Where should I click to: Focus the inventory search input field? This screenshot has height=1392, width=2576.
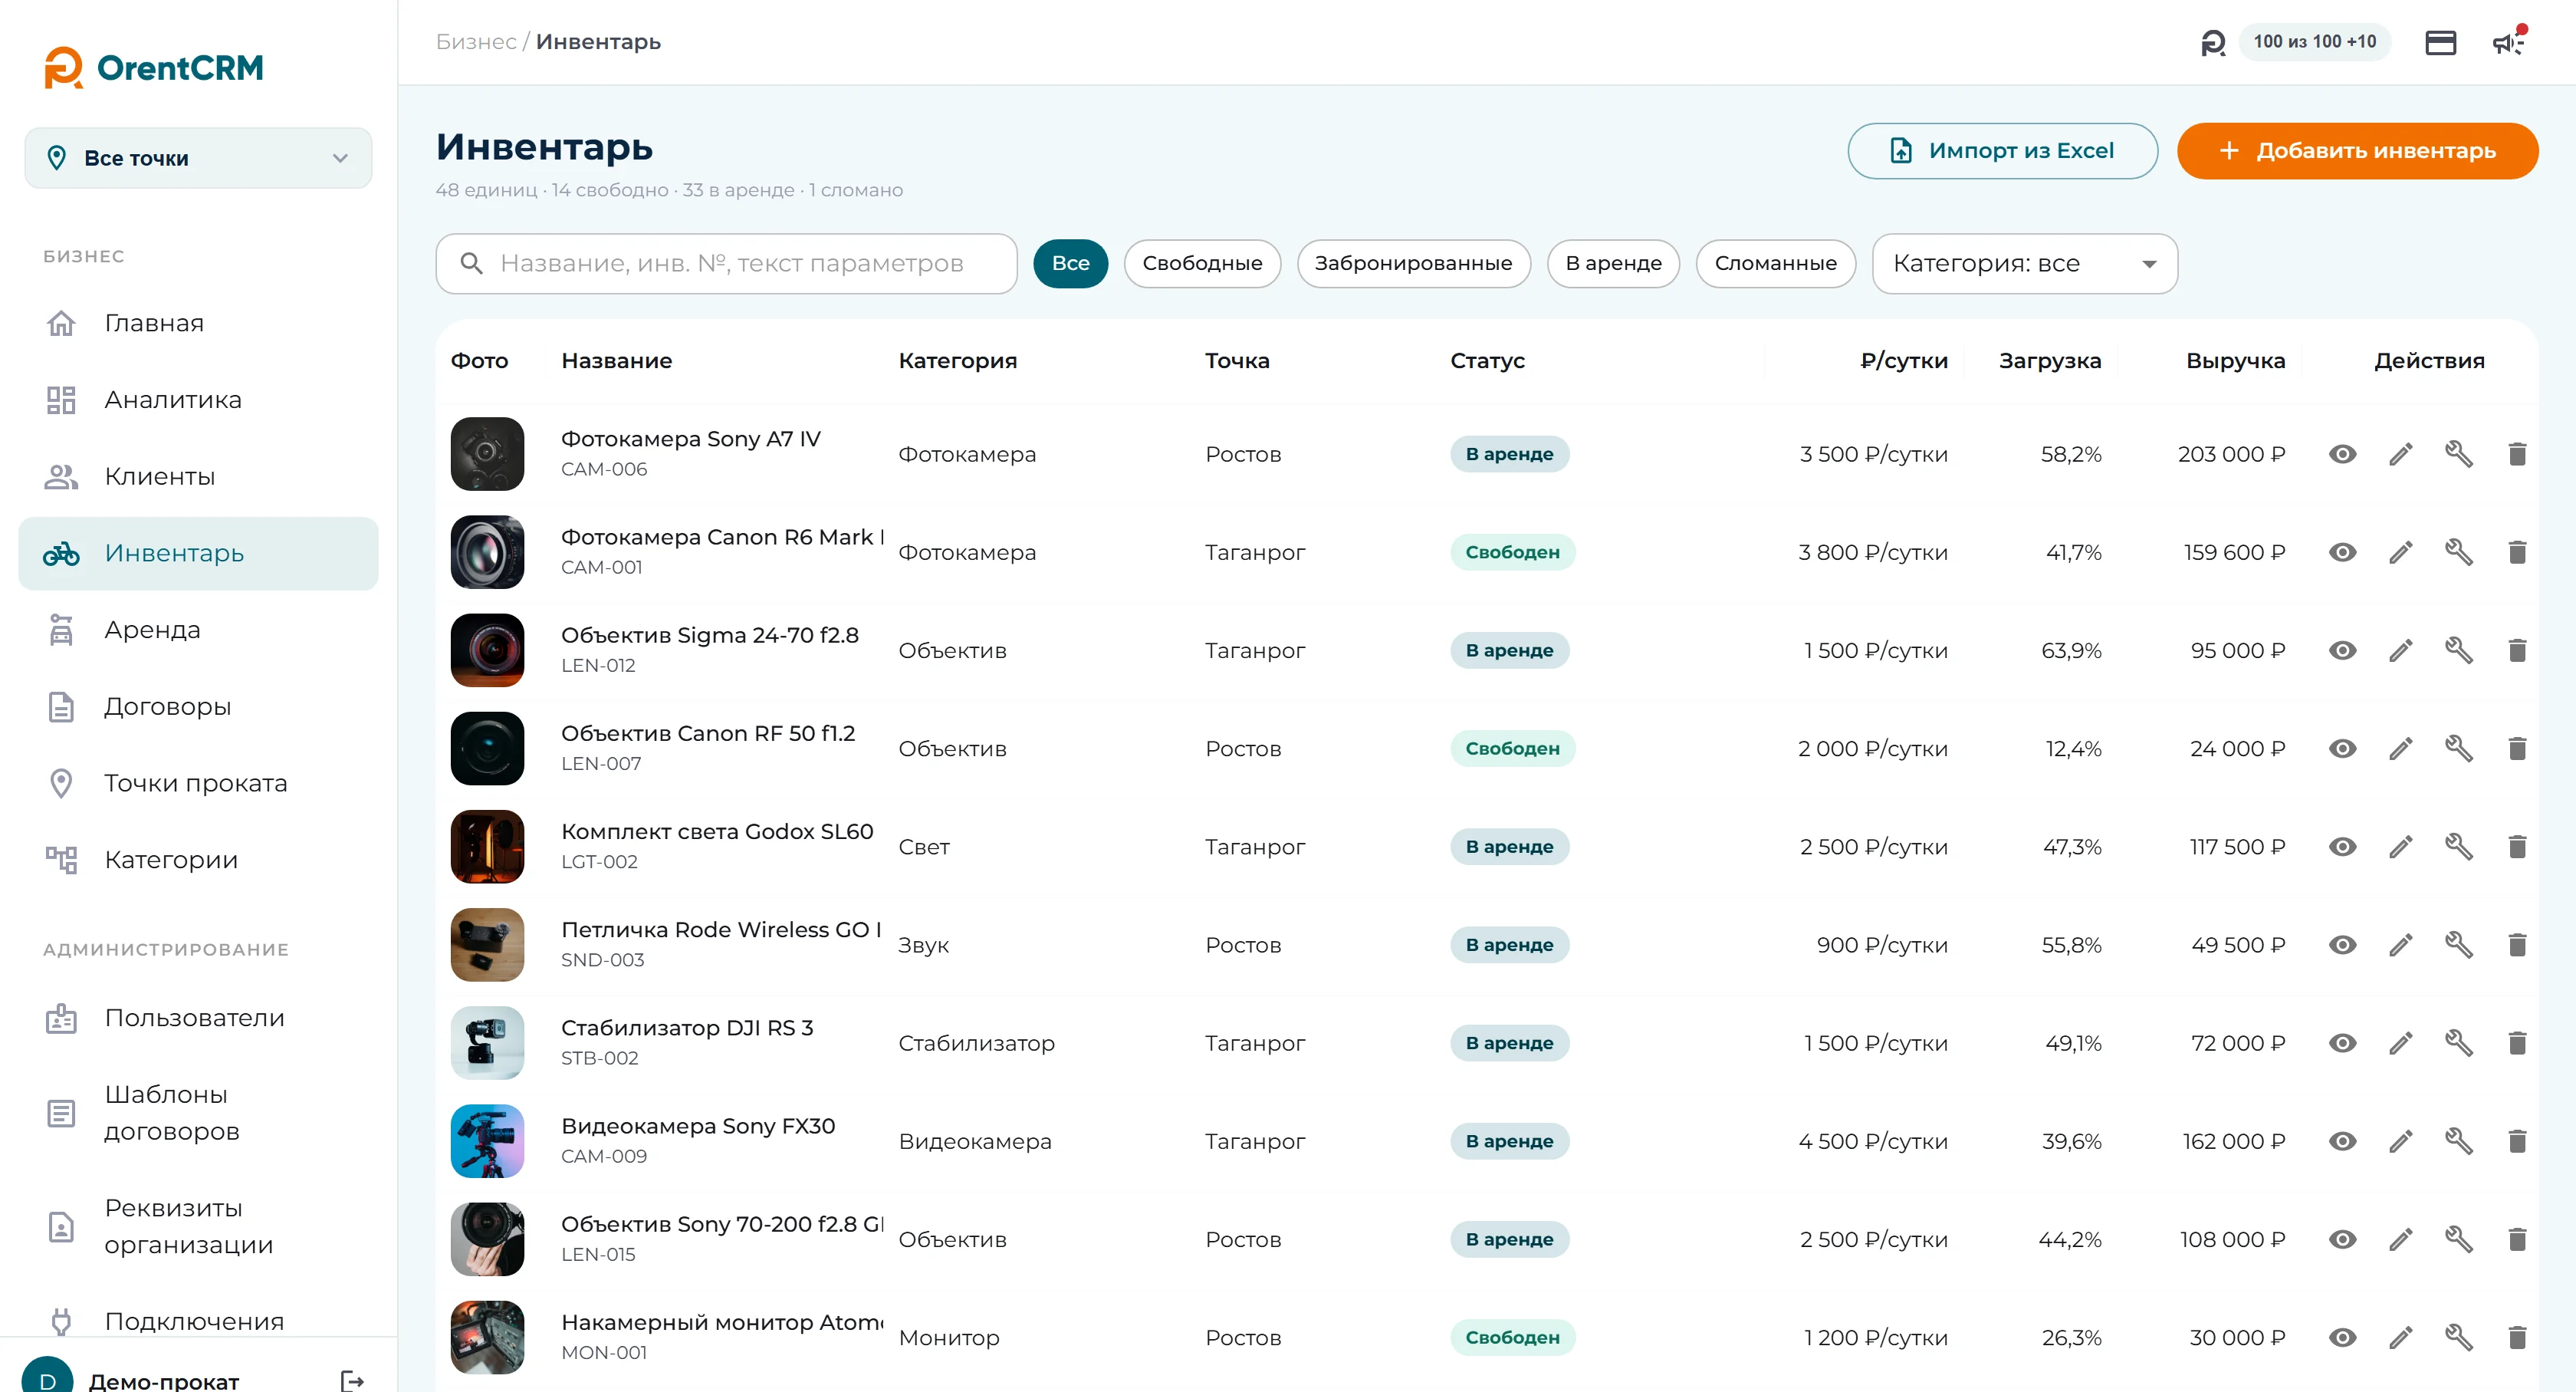coord(726,263)
